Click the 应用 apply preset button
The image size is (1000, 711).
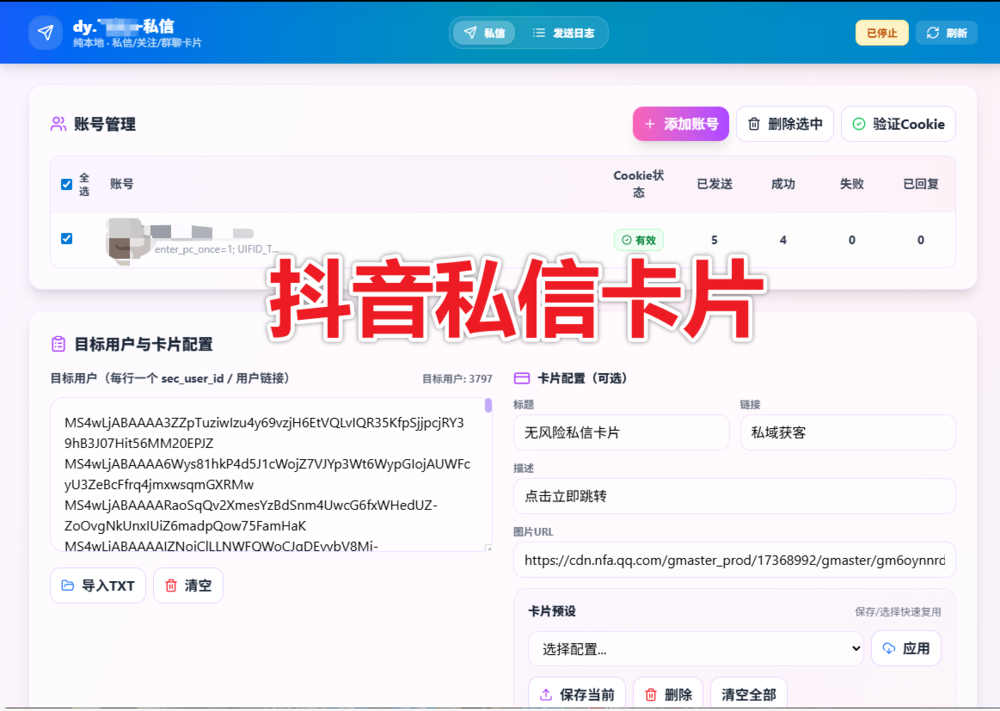(x=906, y=649)
